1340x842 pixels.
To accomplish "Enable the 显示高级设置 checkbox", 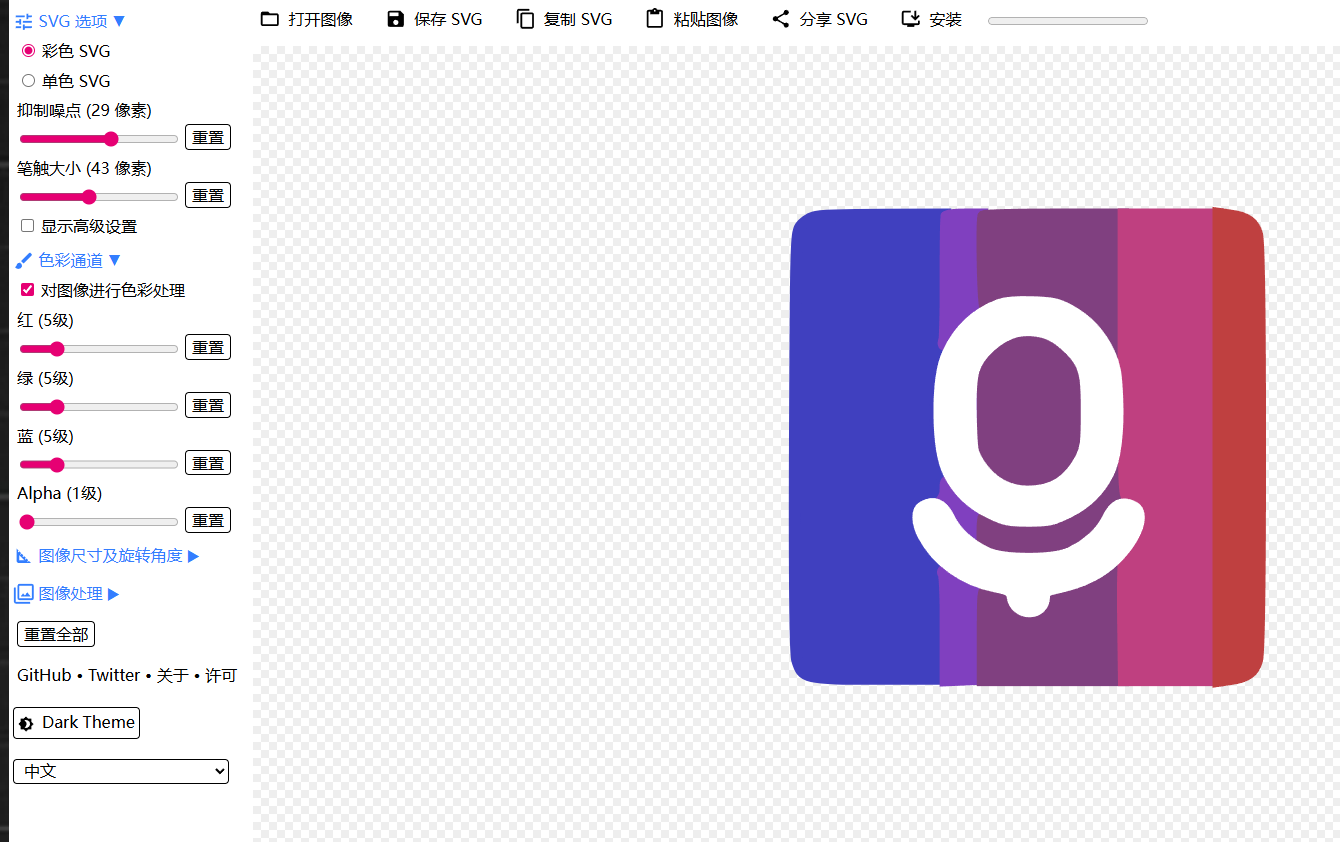I will point(28,226).
